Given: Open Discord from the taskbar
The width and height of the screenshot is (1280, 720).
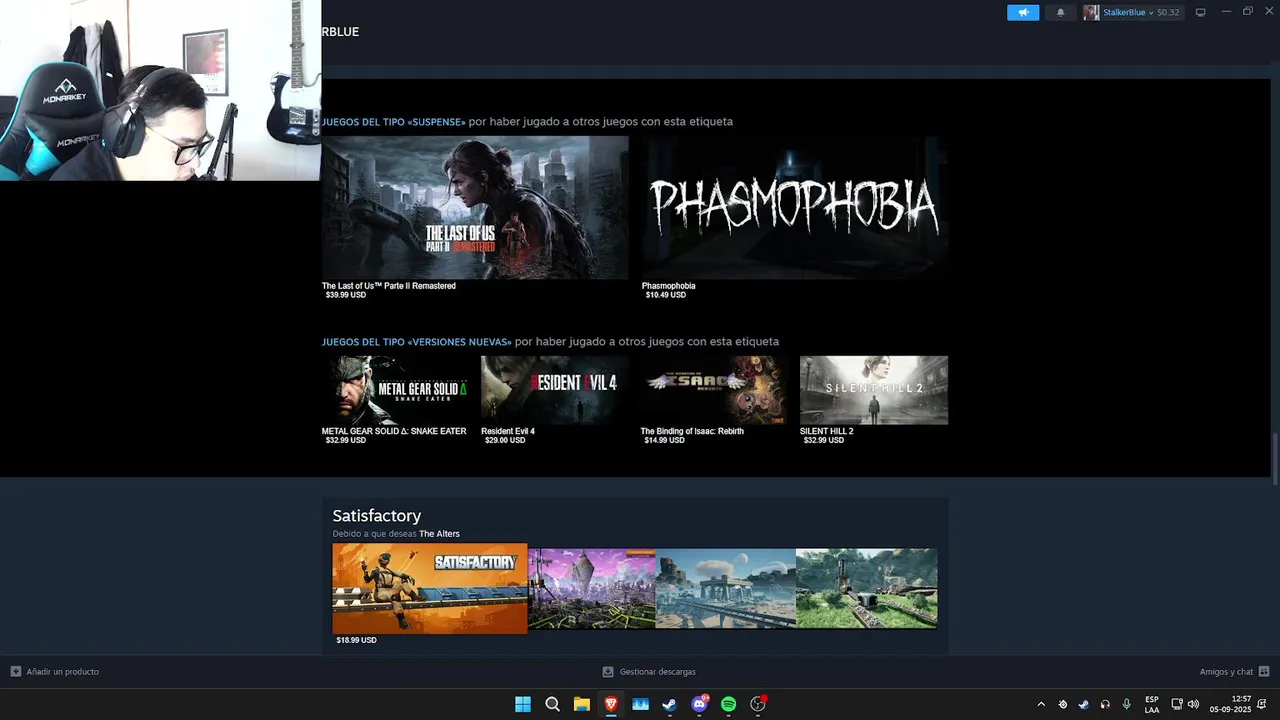Looking at the screenshot, I should [700, 704].
